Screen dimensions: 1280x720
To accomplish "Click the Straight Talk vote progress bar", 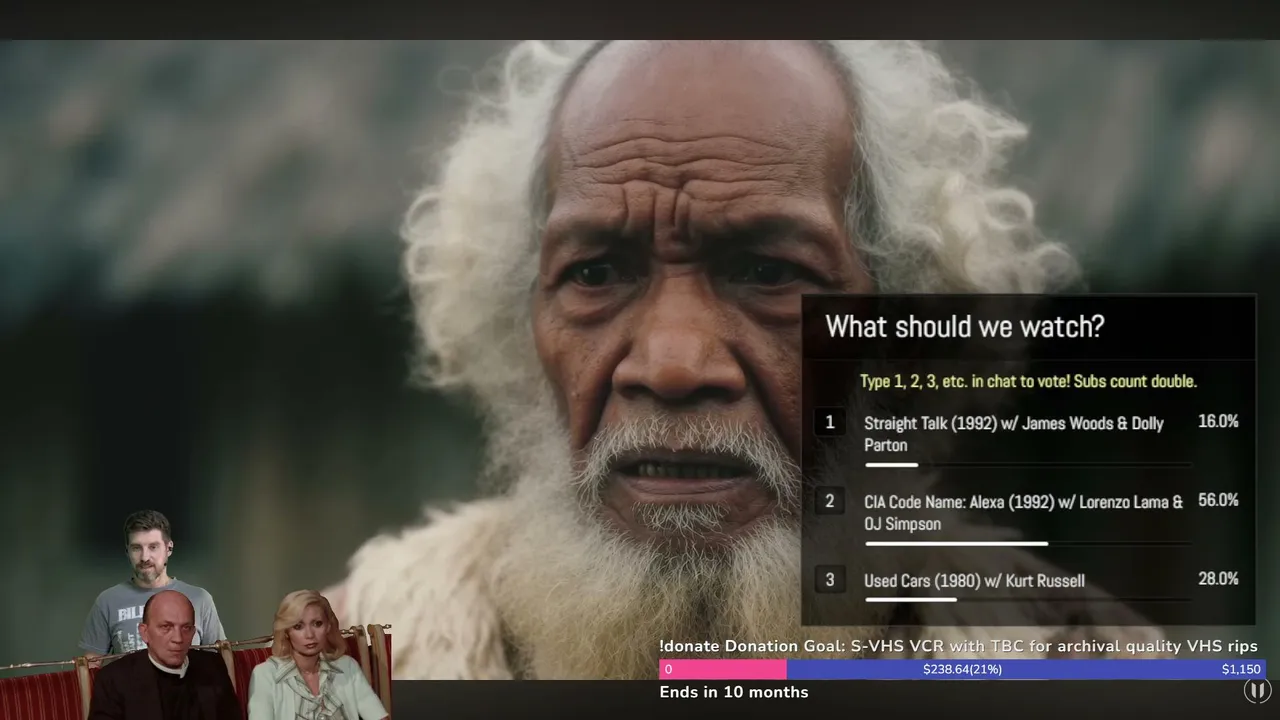I will click(x=1028, y=465).
